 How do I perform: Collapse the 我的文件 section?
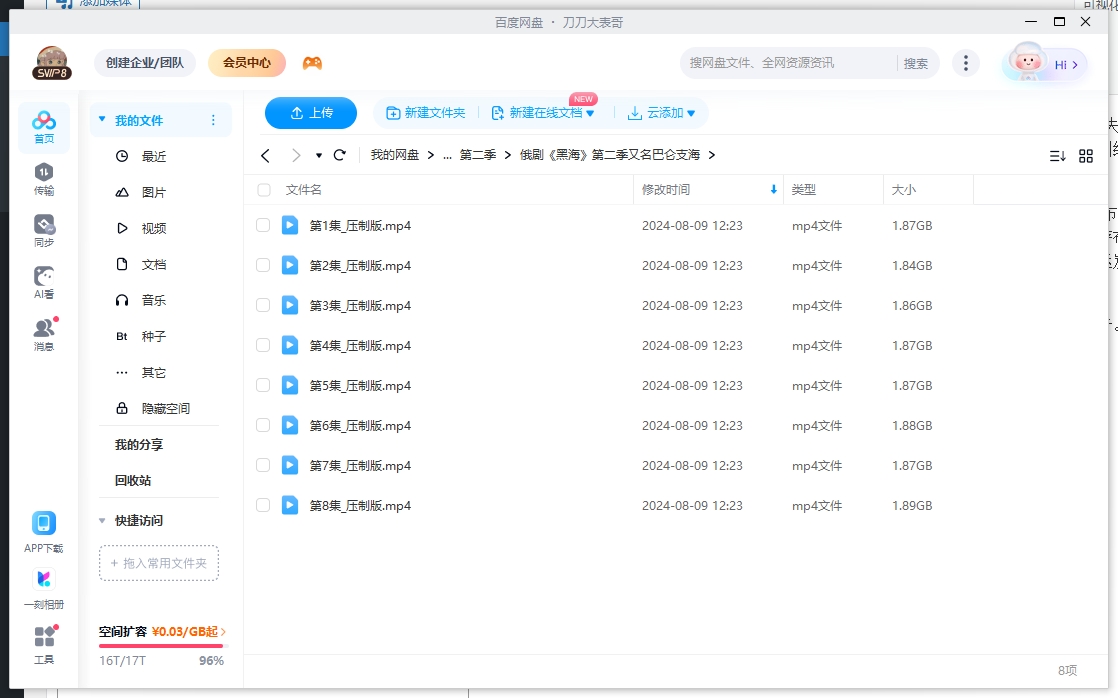(101, 119)
